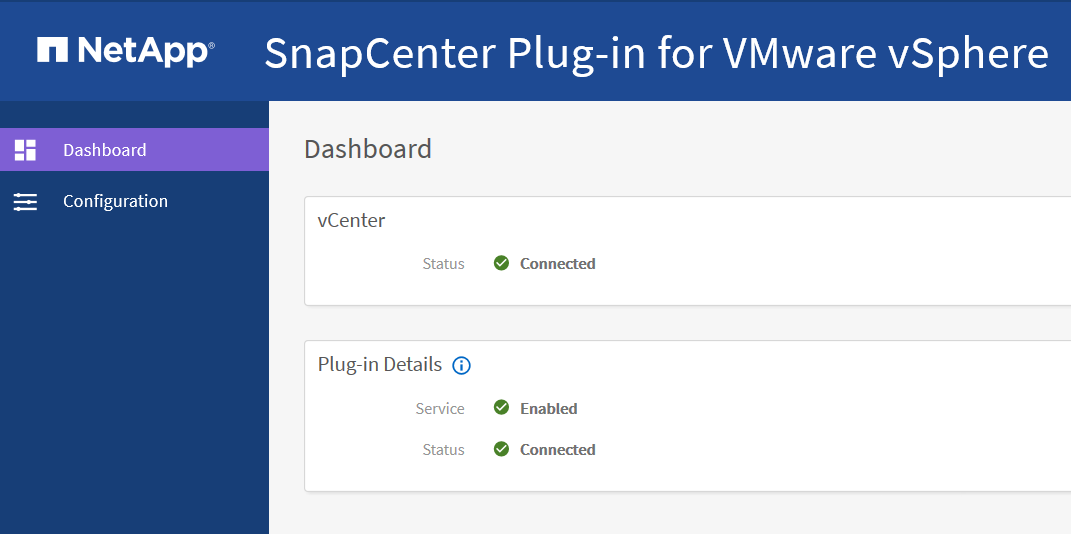
Task: Click the vCenter Connected green check icon
Action: 502,263
